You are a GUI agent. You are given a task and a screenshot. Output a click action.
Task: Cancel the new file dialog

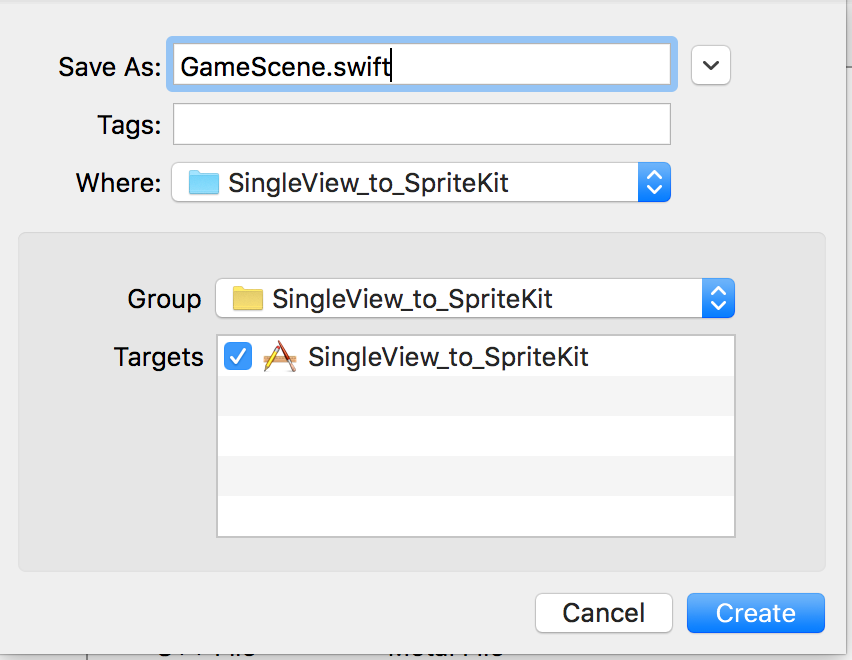tap(604, 613)
